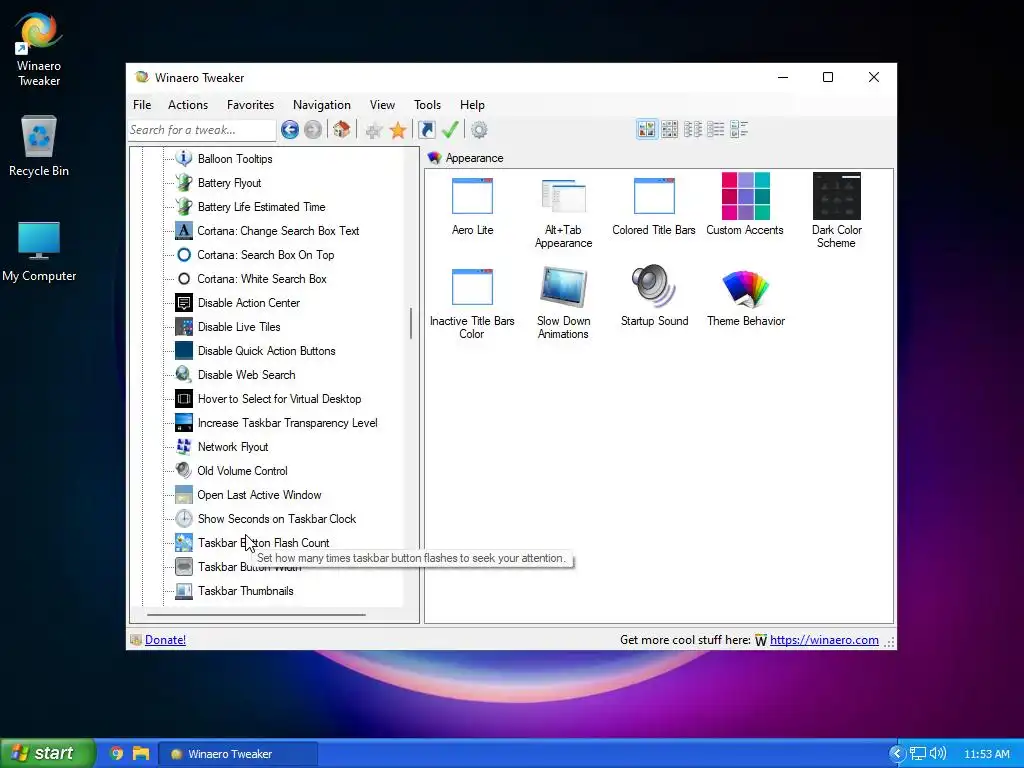Open the File menu

click(x=142, y=104)
